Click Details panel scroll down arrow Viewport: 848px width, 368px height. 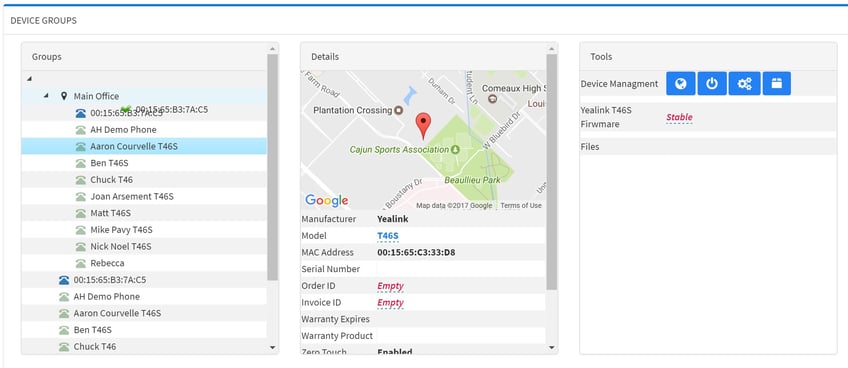pyautogui.click(x=552, y=347)
